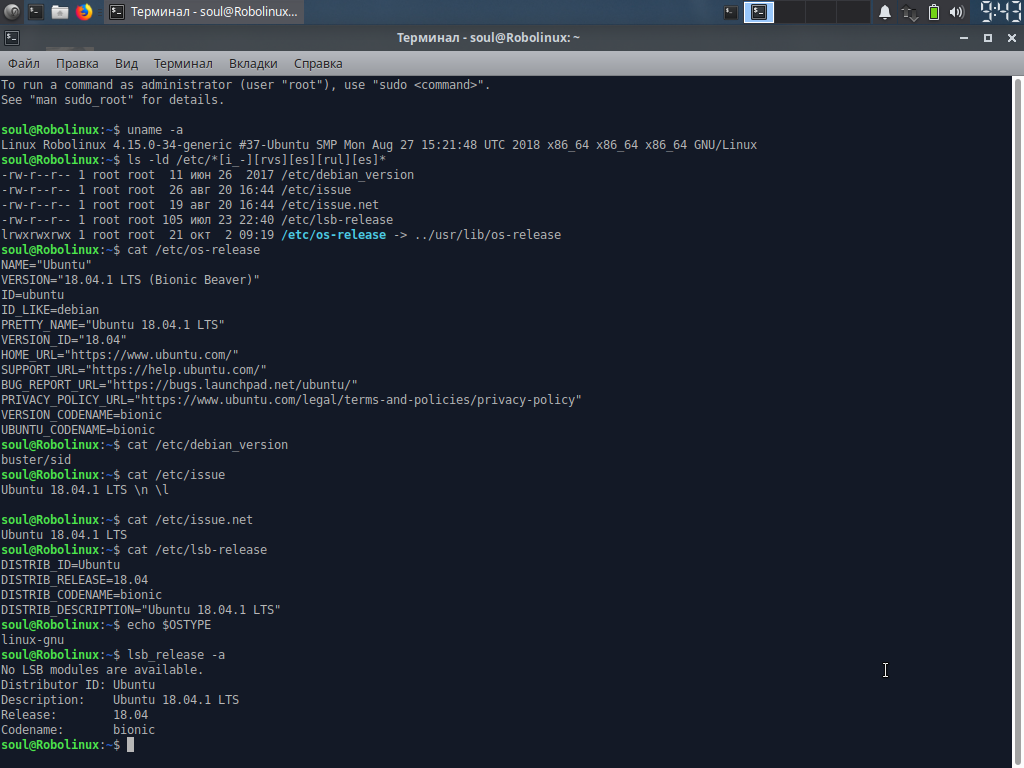Open the Терминал menu

coord(183,63)
